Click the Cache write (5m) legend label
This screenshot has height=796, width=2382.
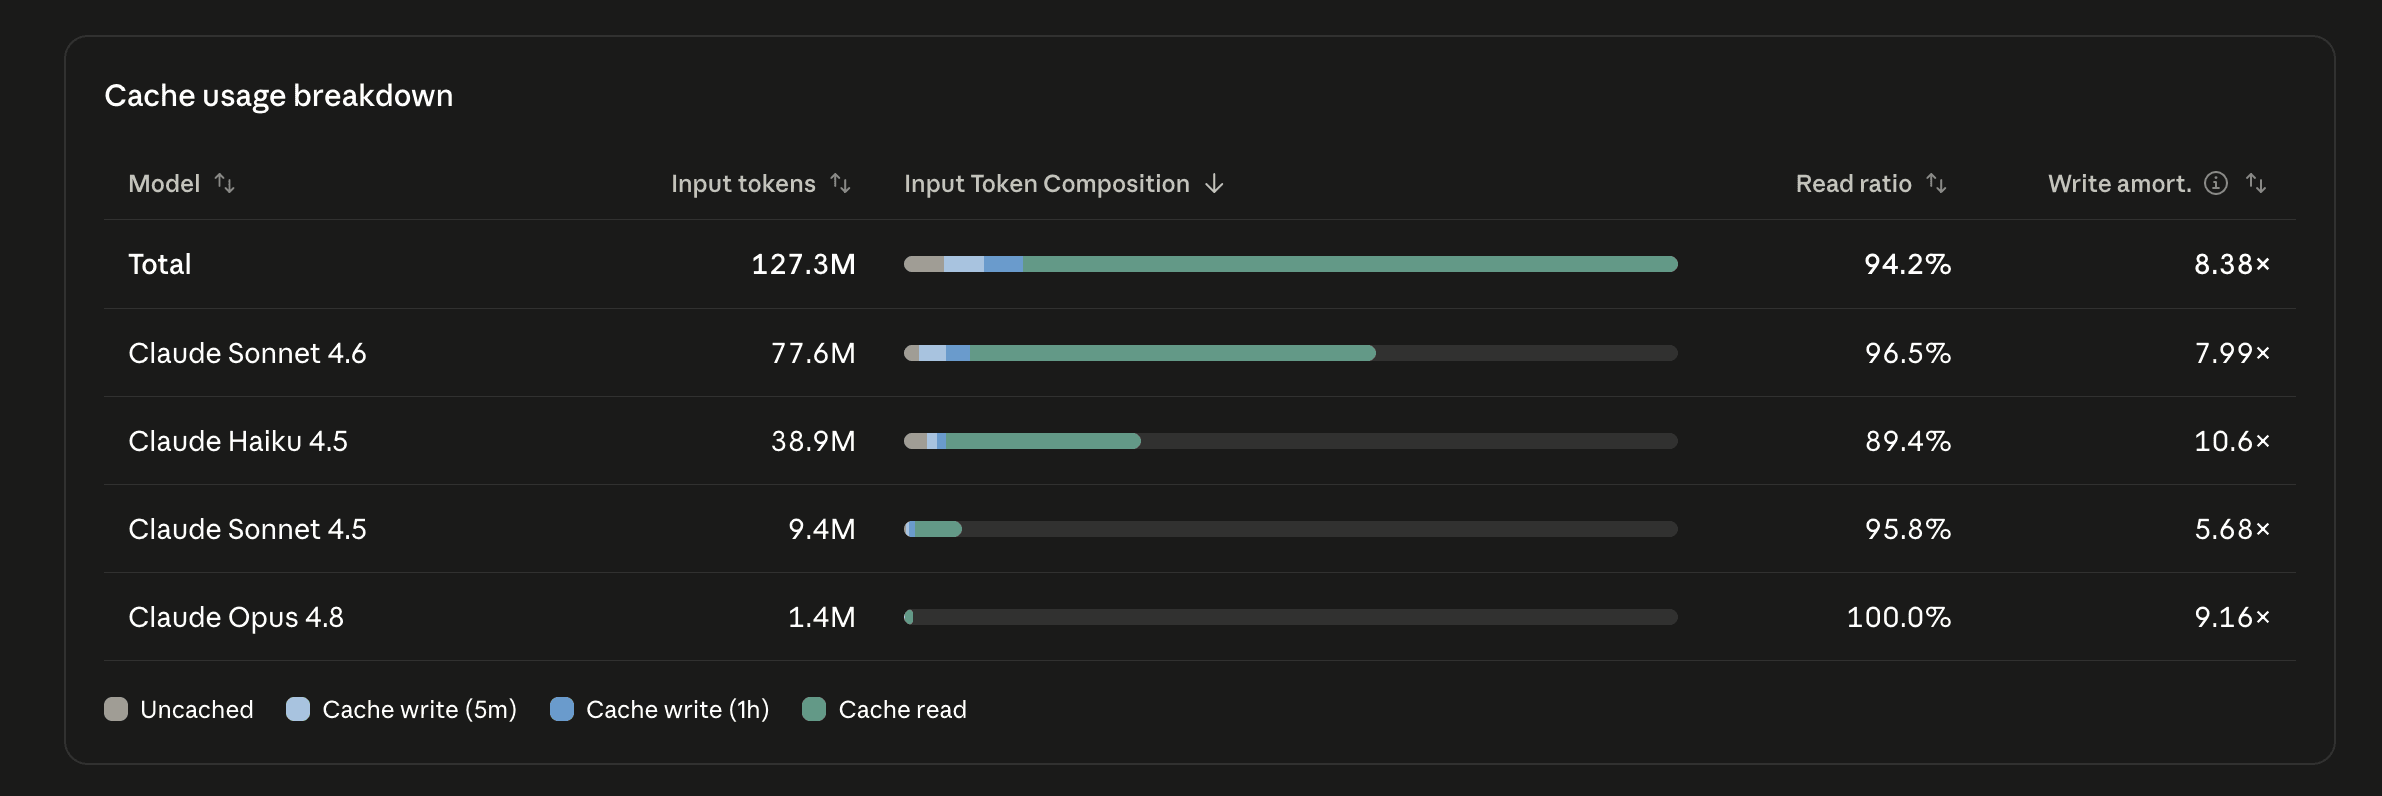[419, 709]
